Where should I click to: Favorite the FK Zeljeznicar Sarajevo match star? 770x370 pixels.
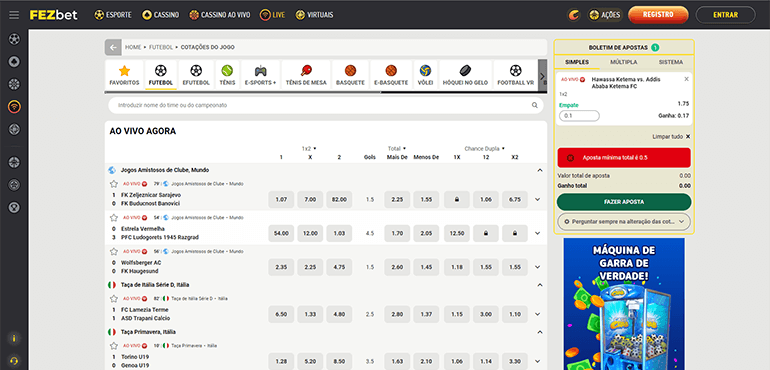click(113, 184)
